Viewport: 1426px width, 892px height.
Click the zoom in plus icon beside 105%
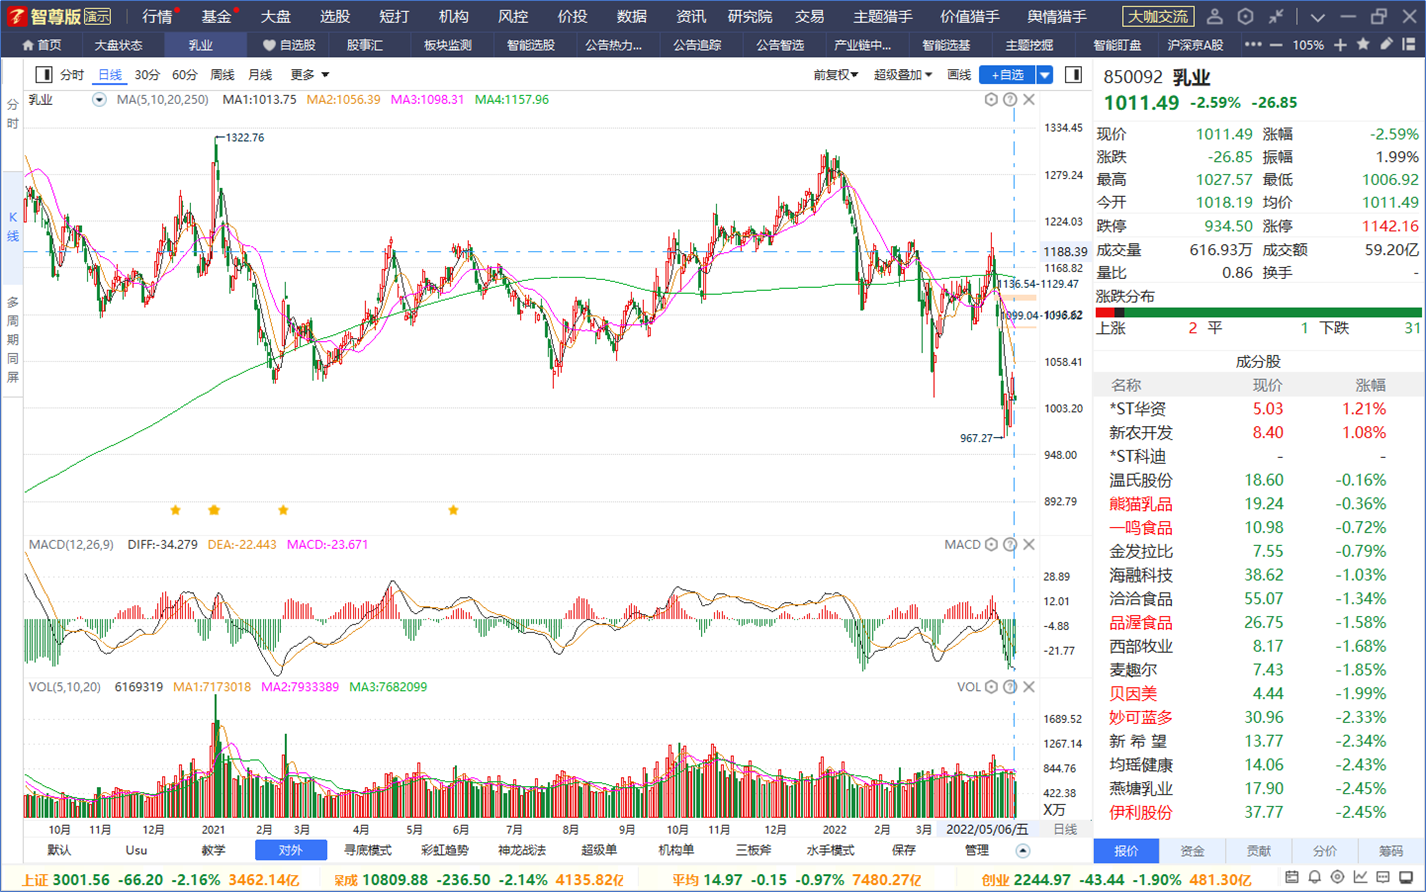pyautogui.click(x=1340, y=45)
